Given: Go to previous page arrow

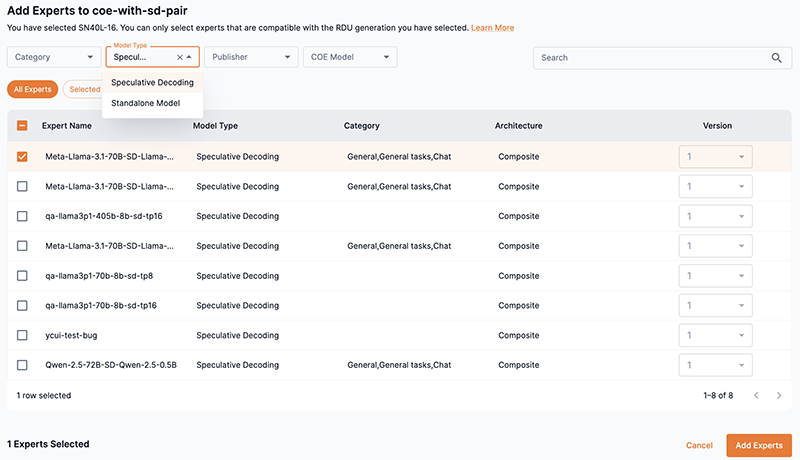Looking at the screenshot, I should pos(755,396).
